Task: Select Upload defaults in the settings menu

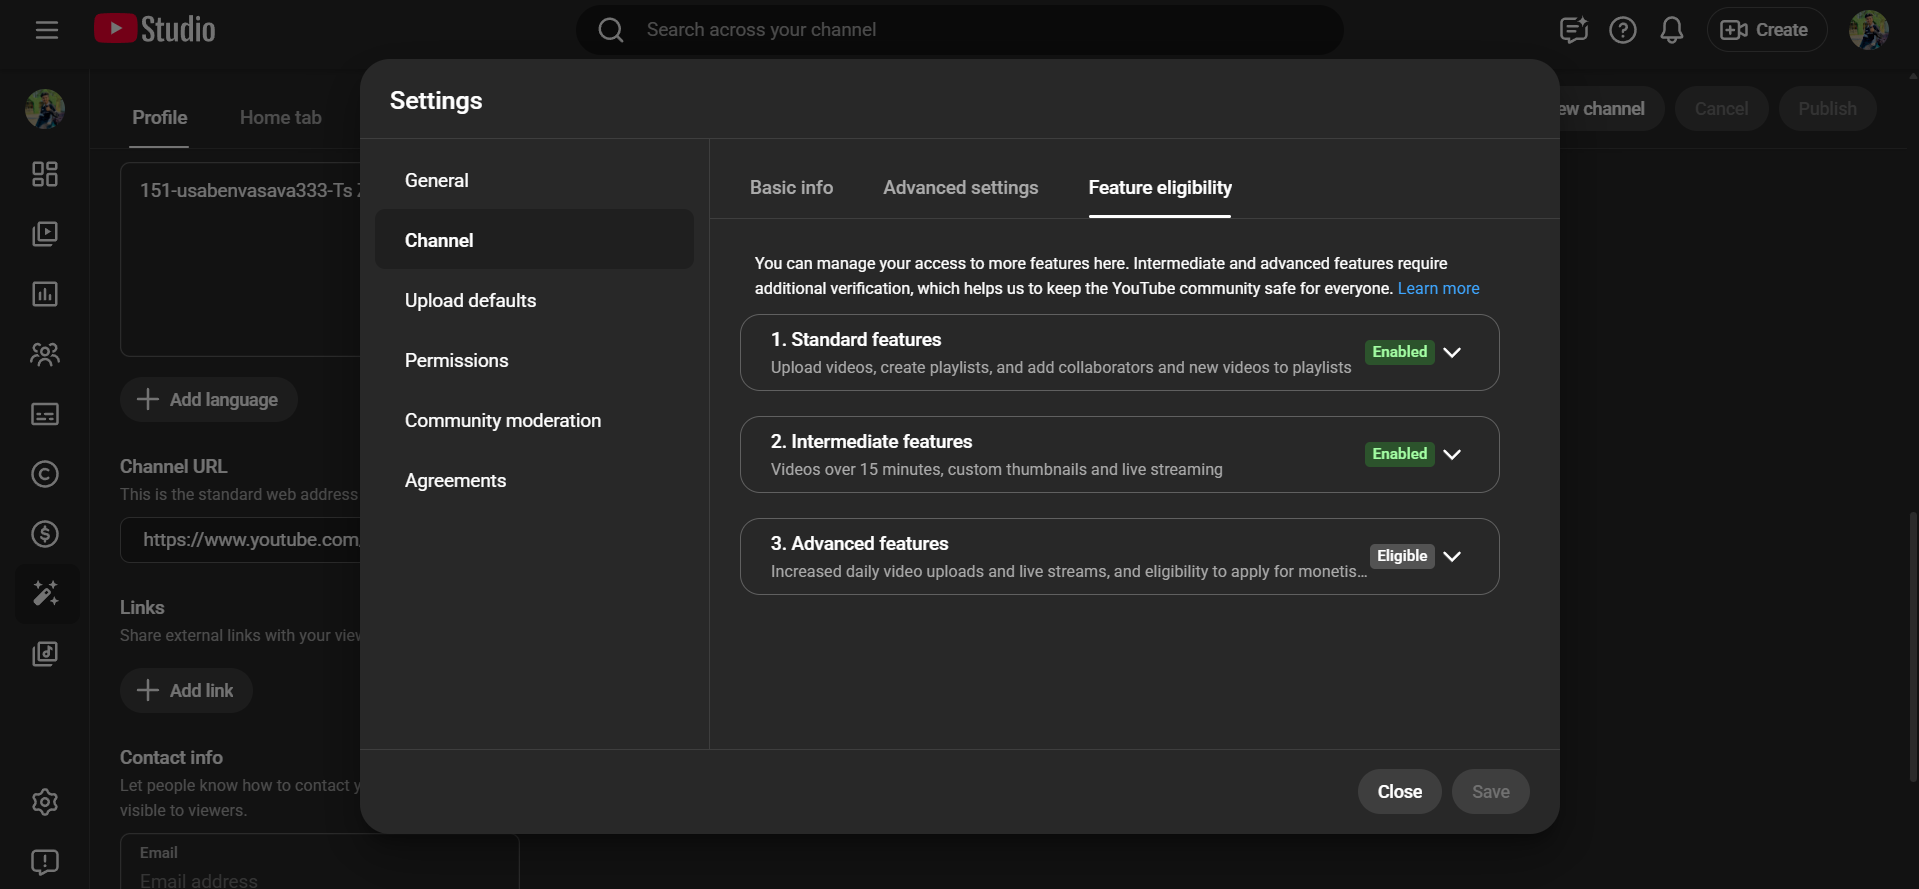Action: click(470, 301)
